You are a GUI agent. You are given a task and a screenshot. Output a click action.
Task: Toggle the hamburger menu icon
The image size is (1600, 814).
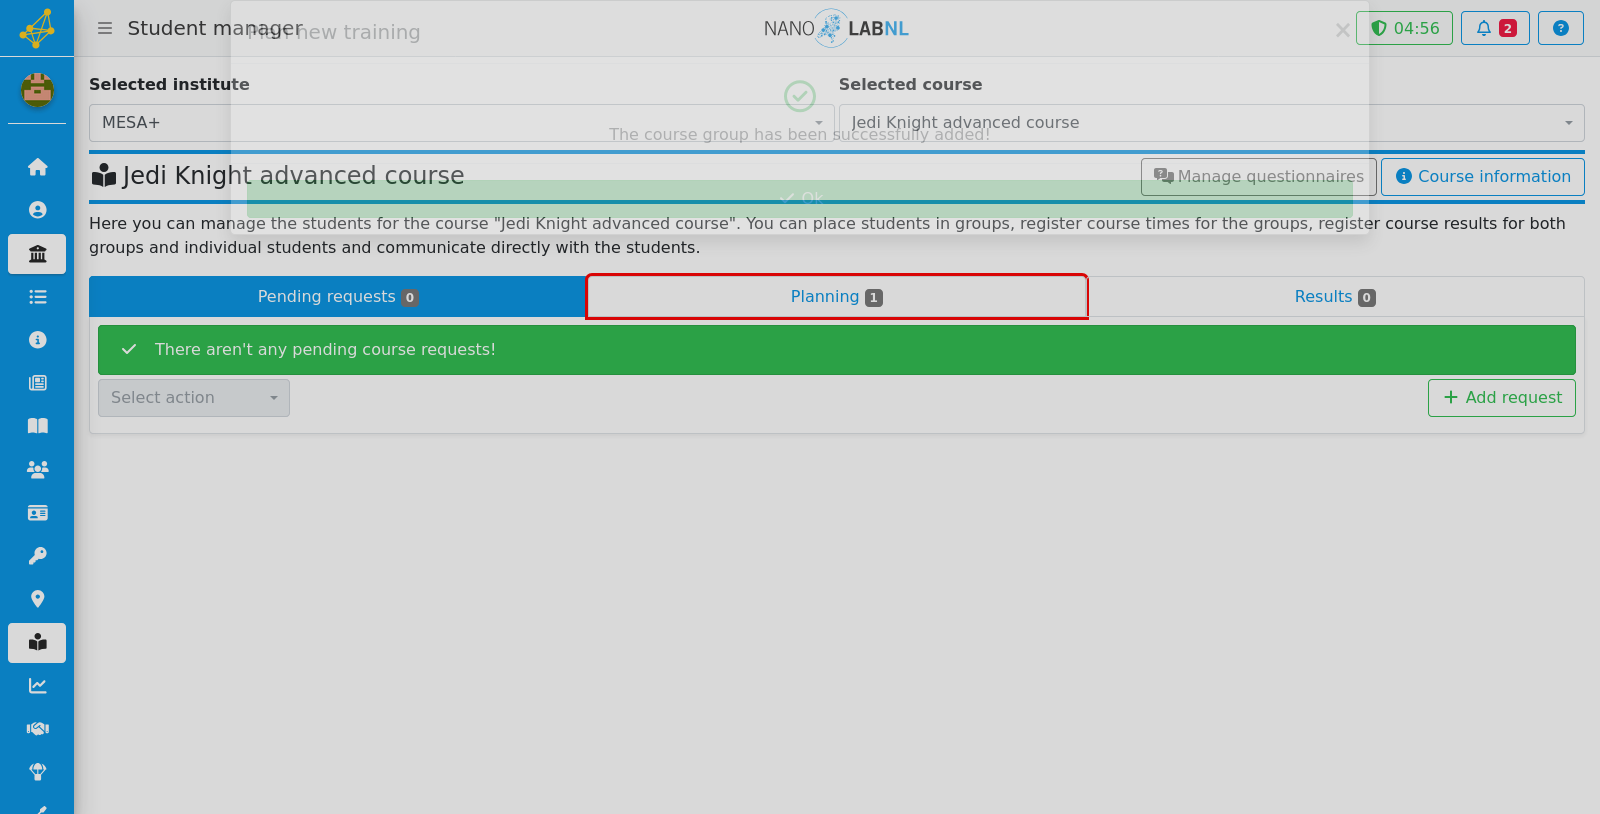105,28
